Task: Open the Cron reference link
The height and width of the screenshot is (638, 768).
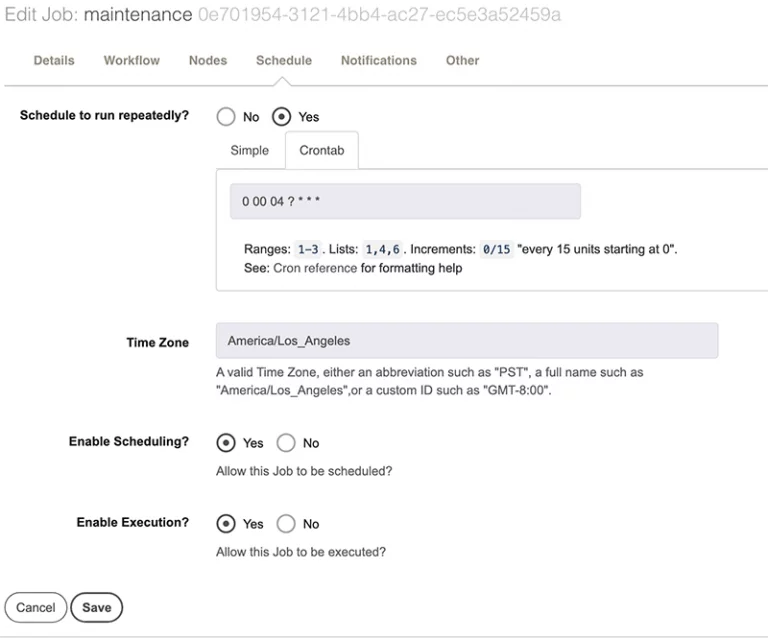Action: point(315,268)
